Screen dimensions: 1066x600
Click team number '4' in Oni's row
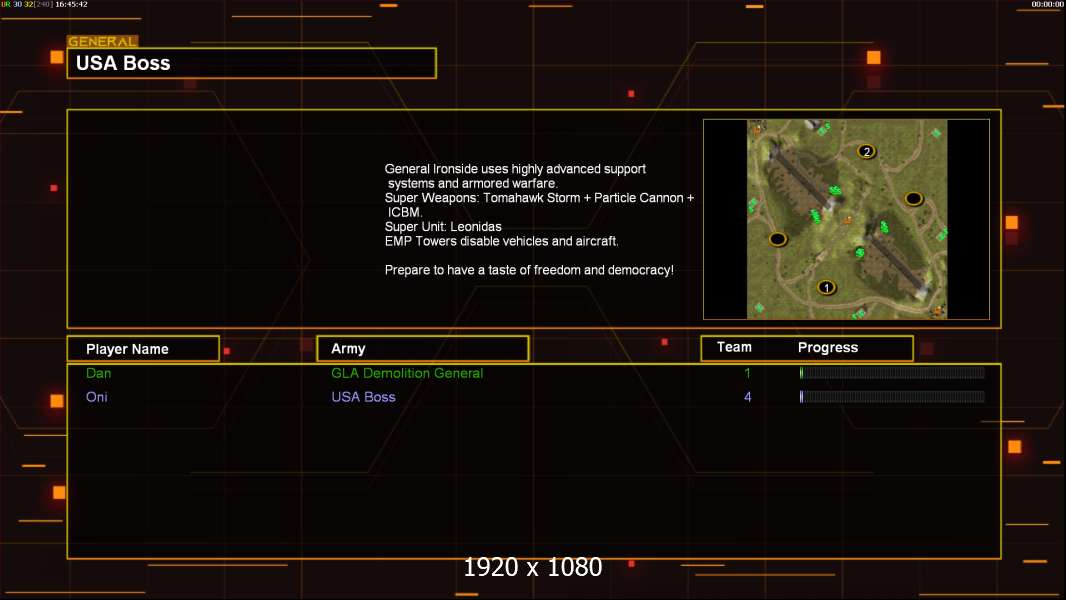click(747, 397)
